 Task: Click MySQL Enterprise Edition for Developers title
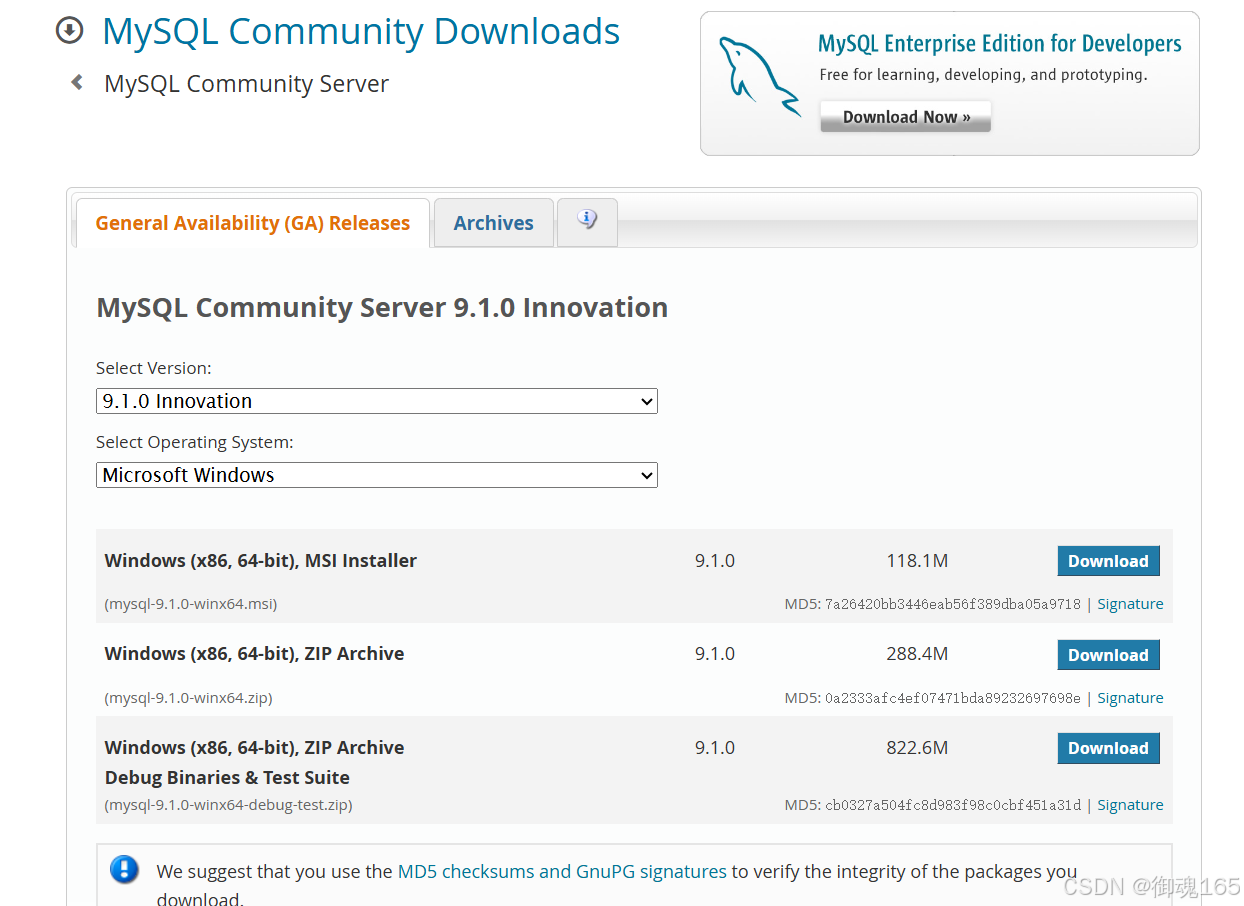click(x=1000, y=44)
